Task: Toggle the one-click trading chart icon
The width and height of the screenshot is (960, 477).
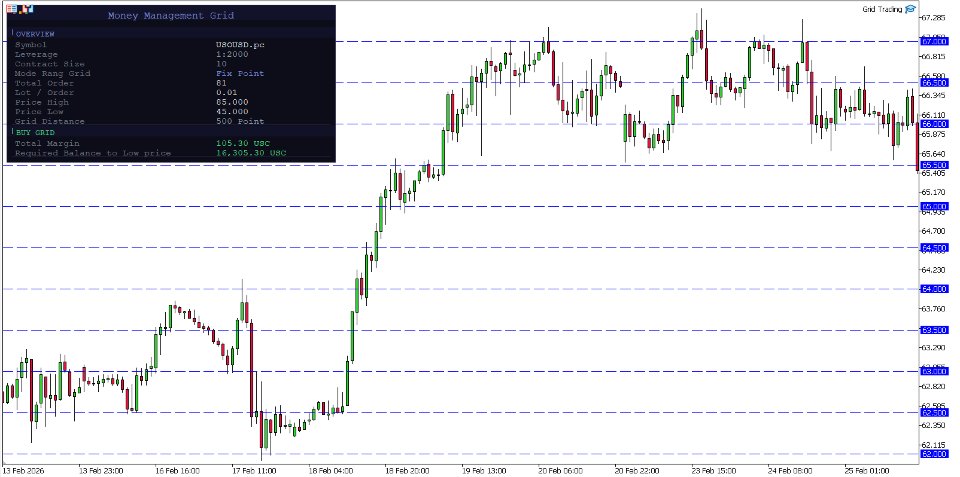Action: pos(26,9)
